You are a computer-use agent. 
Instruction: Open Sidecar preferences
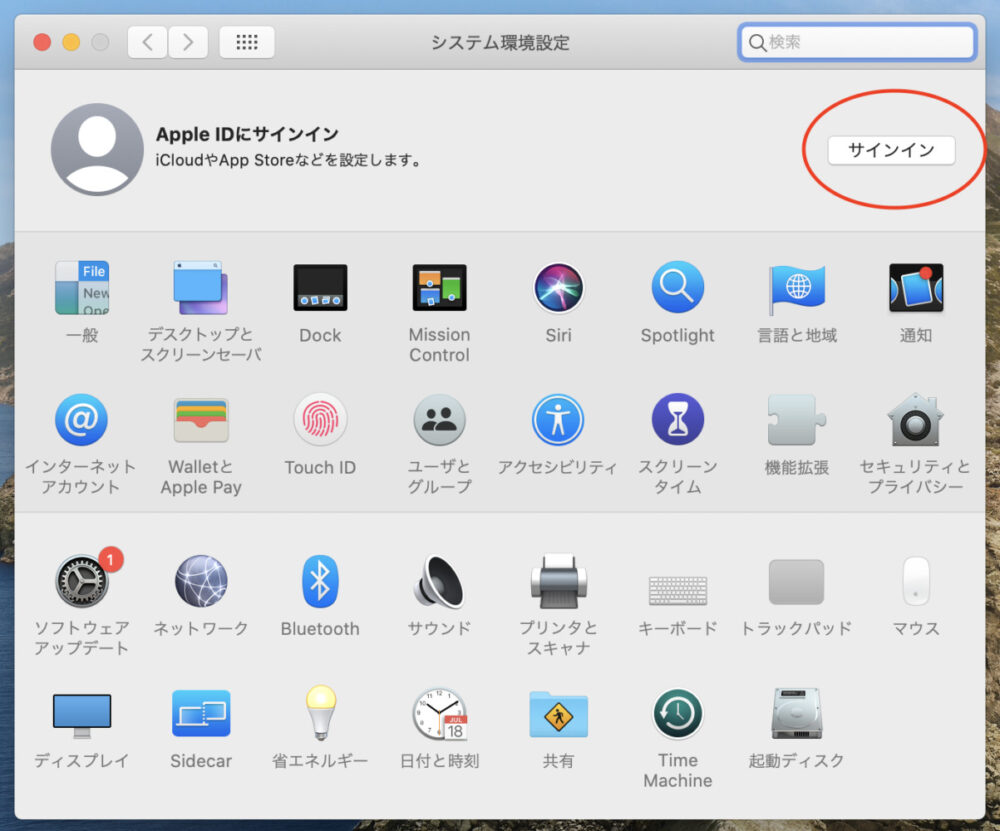point(200,713)
